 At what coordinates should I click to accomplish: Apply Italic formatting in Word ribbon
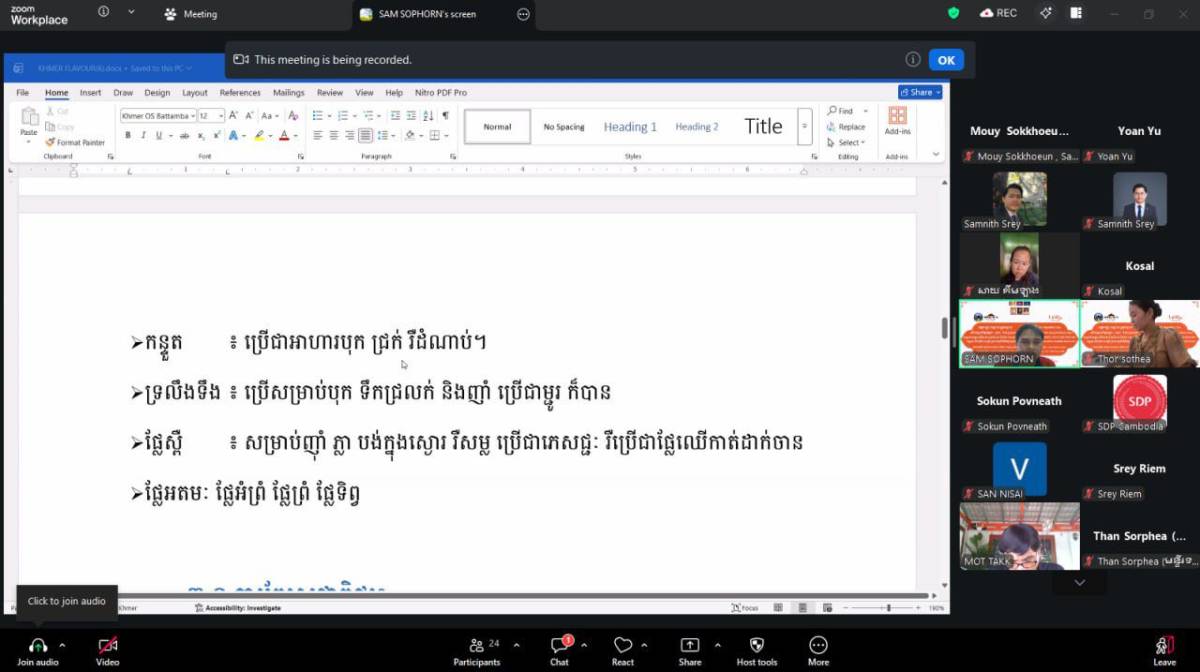point(143,135)
